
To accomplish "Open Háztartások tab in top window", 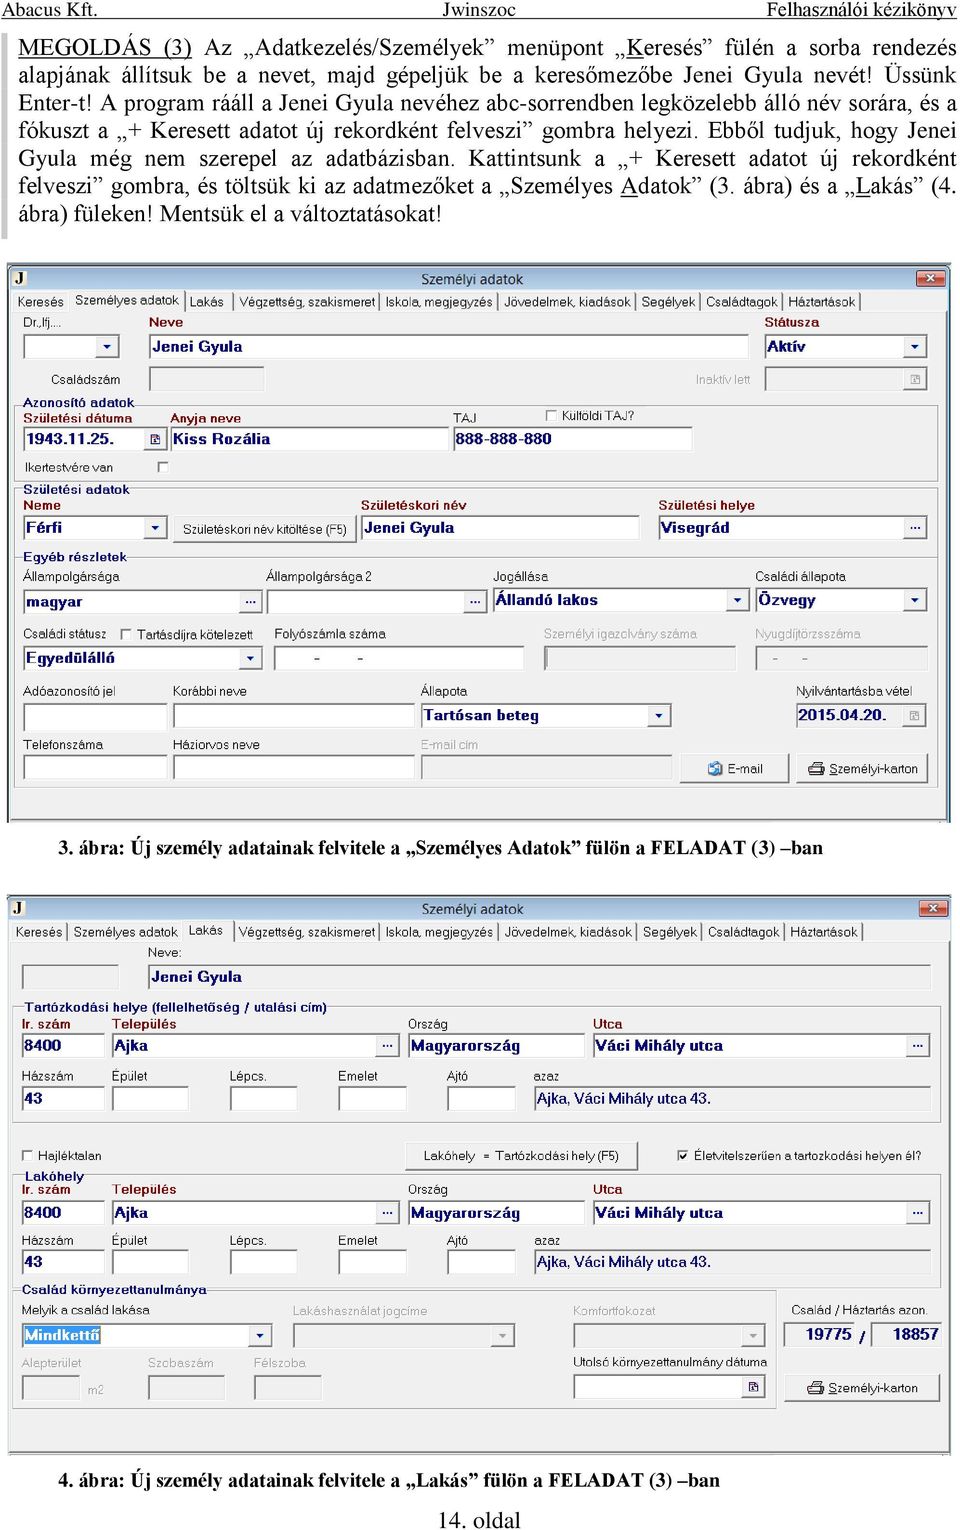I will coord(822,302).
